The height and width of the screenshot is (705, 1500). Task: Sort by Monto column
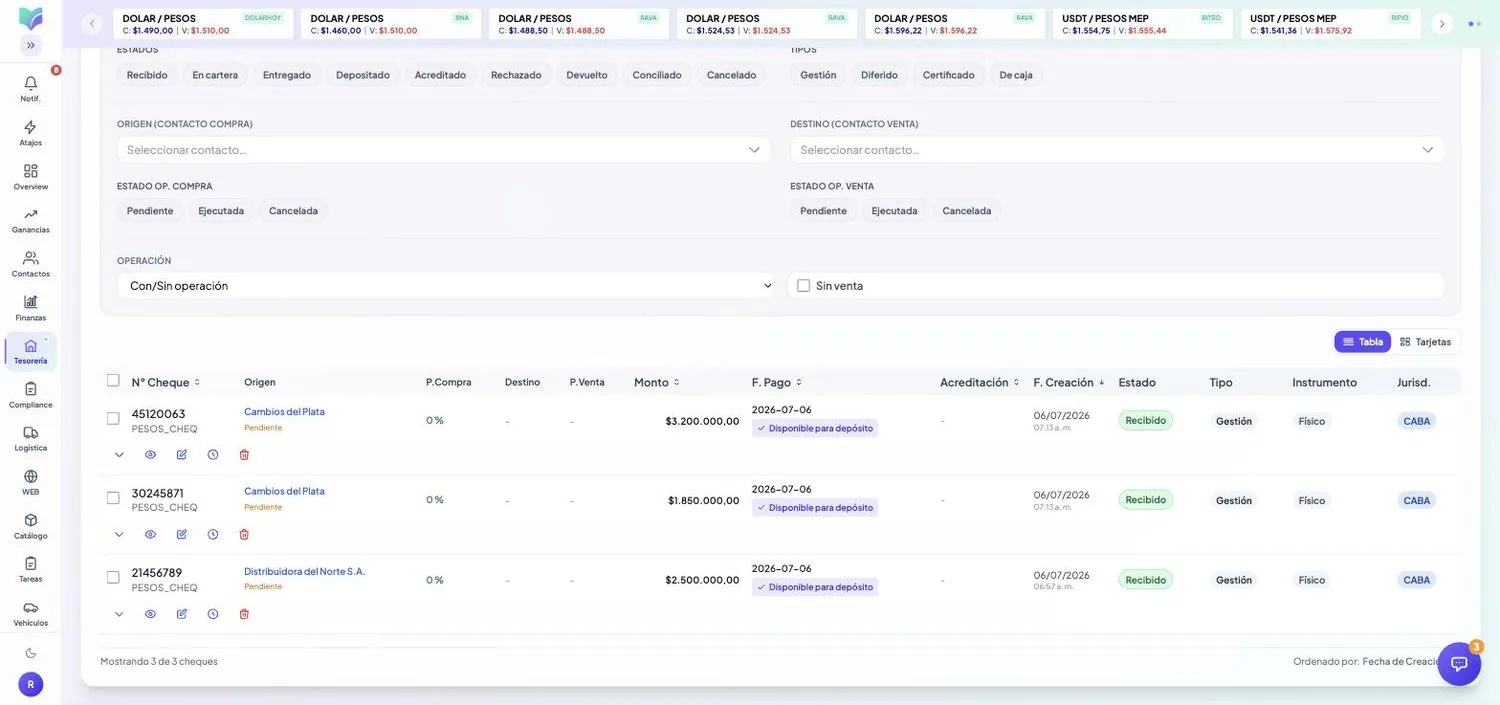tap(656, 382)
